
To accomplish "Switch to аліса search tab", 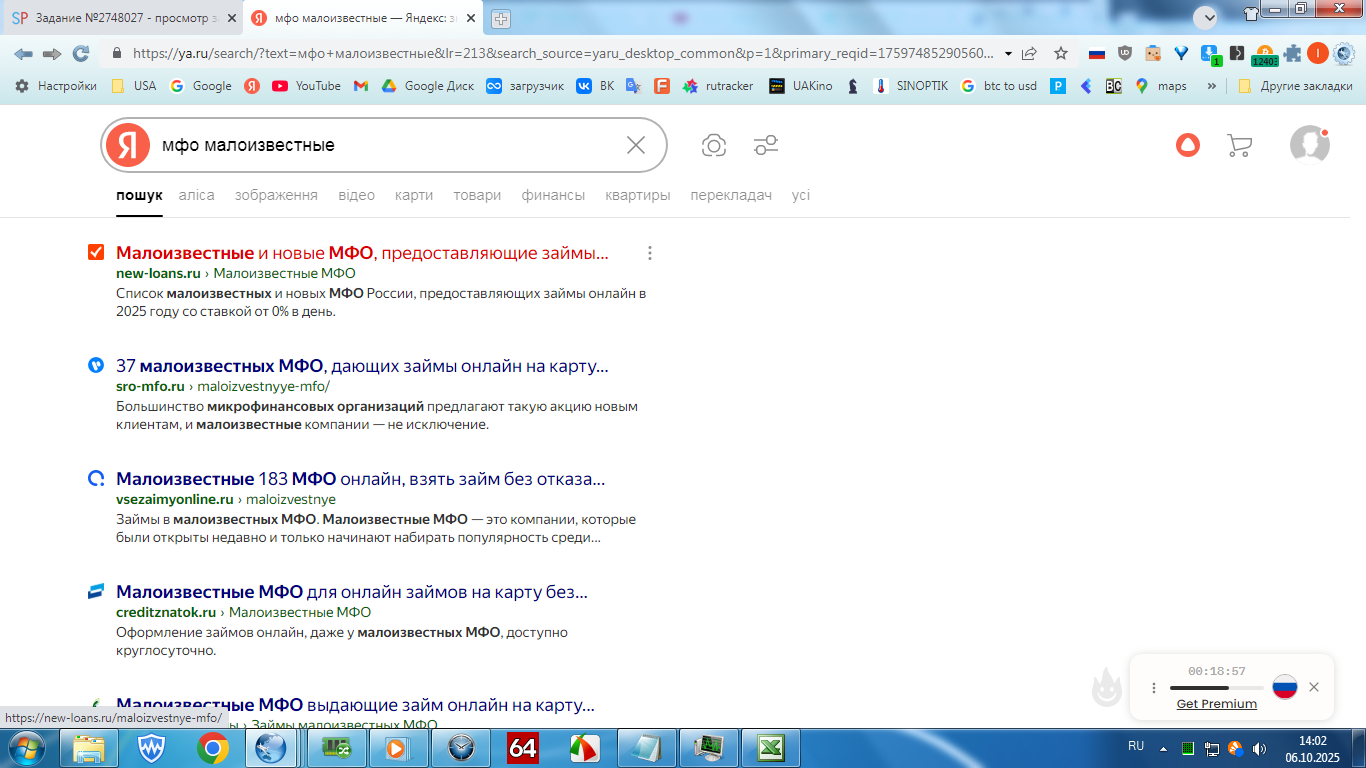I will [197, 195].
